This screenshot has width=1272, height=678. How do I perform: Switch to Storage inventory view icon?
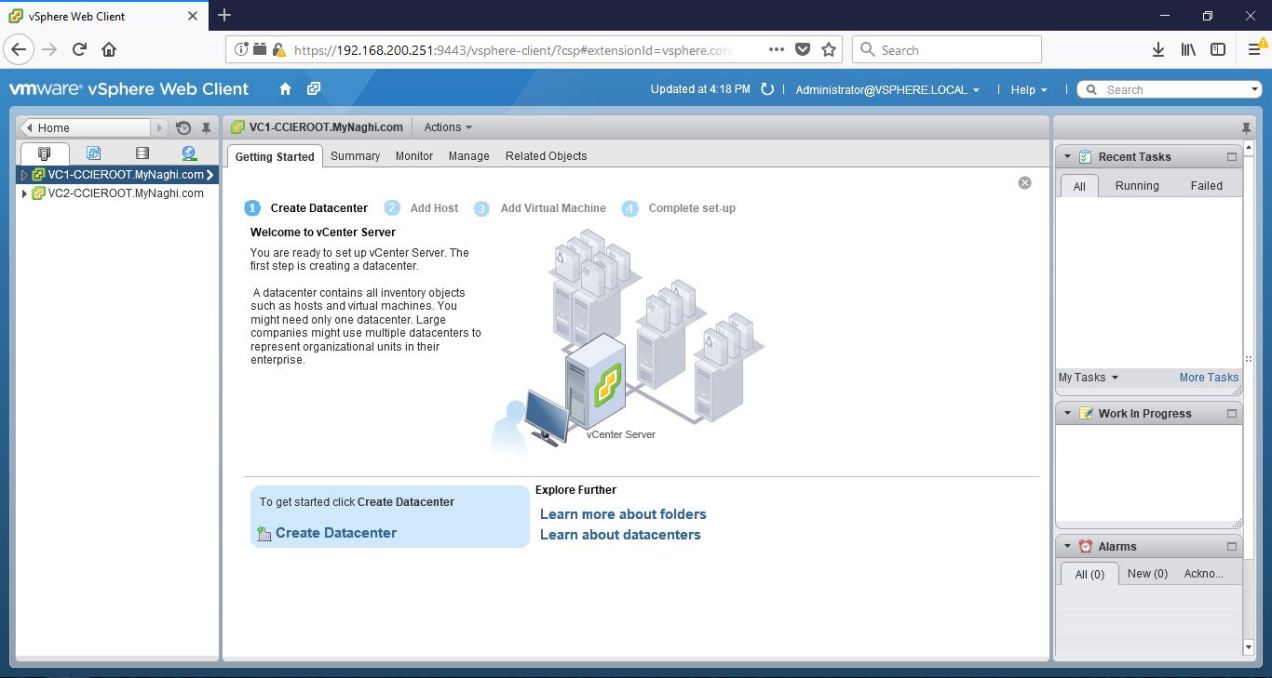point(142,154)
